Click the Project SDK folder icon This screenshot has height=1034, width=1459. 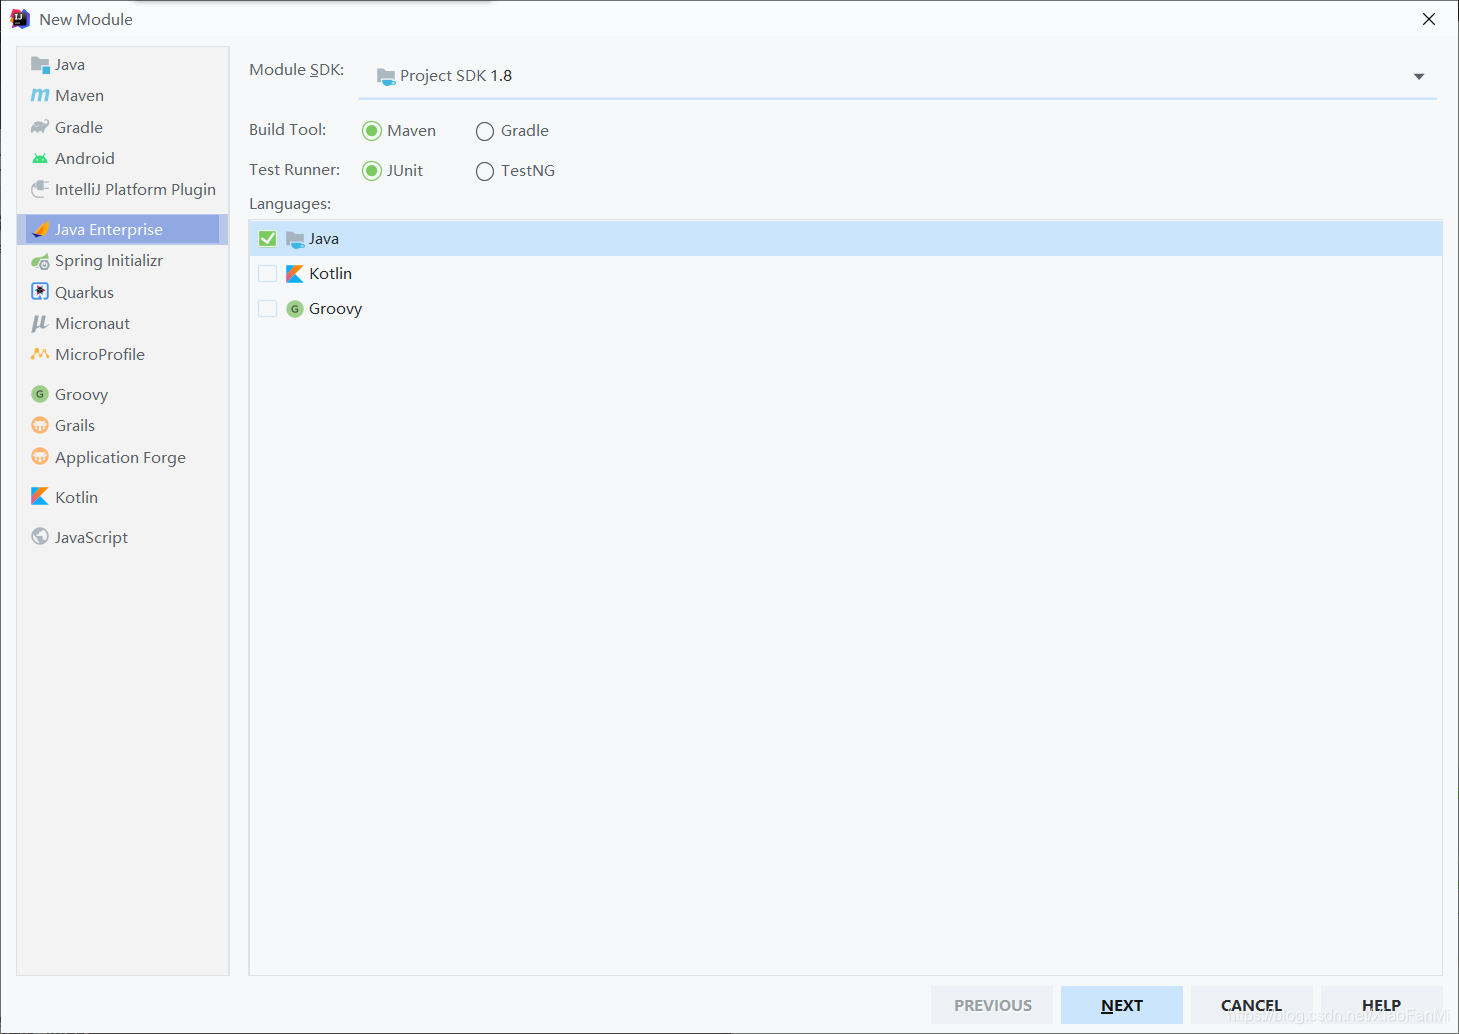[386, 76]
